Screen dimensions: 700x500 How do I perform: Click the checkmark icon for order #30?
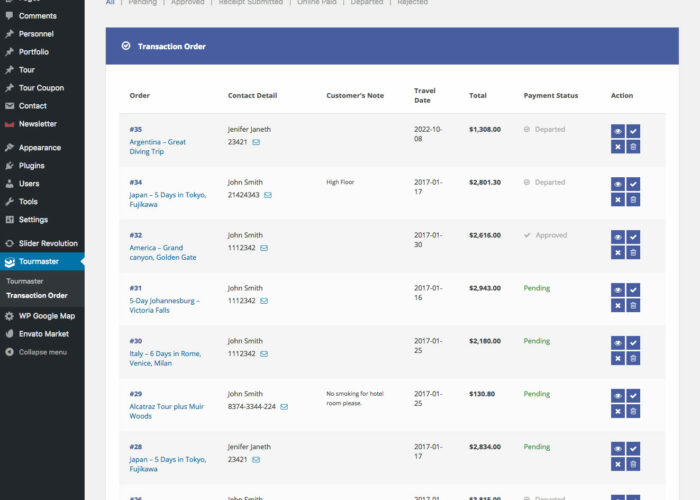[633, 343]
